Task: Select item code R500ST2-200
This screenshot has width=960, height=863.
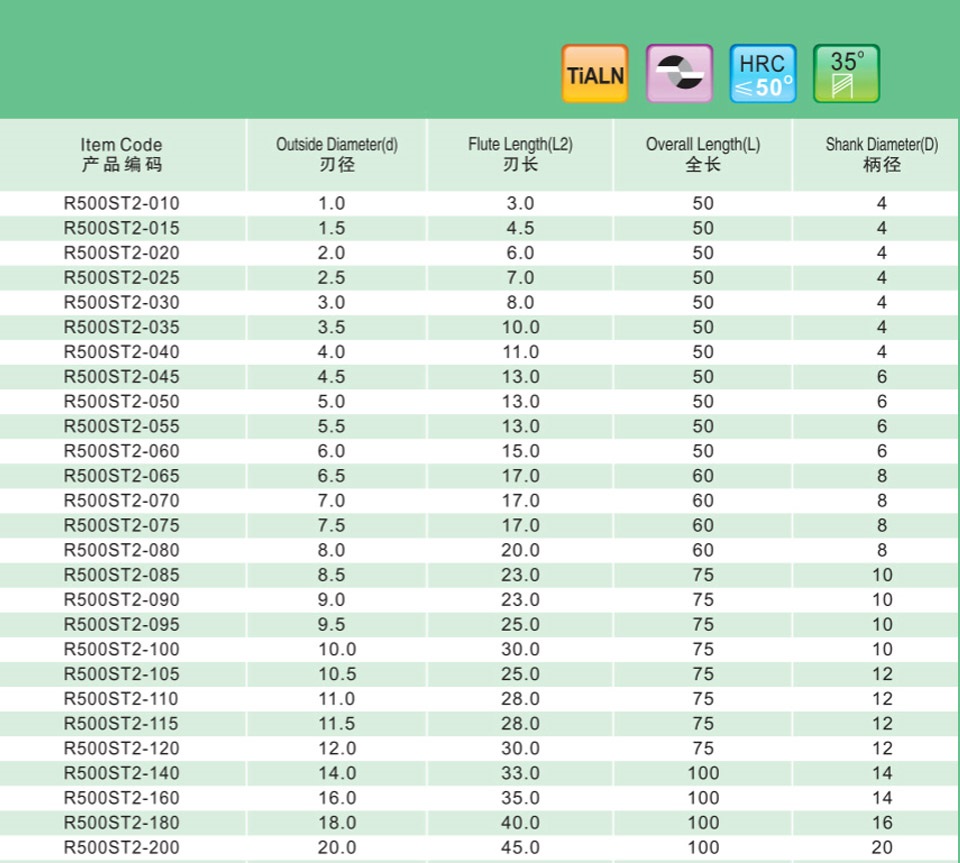Action: [x=122, y=848]
